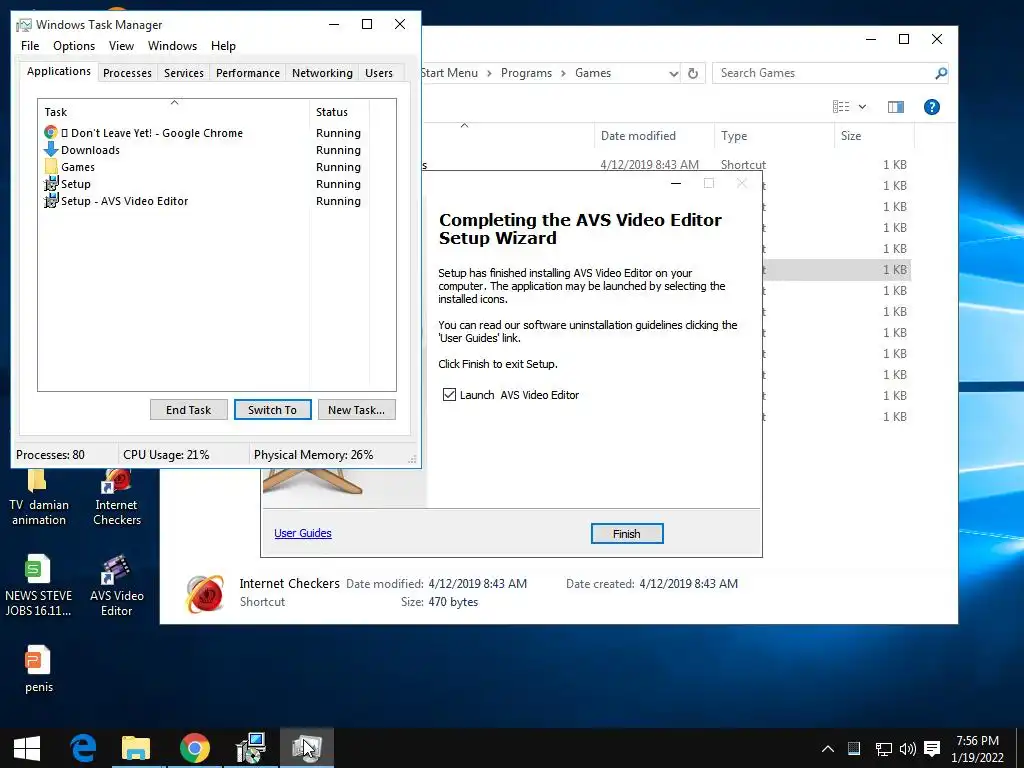Click the Games folder icon in the task list

tap(51, 167)
